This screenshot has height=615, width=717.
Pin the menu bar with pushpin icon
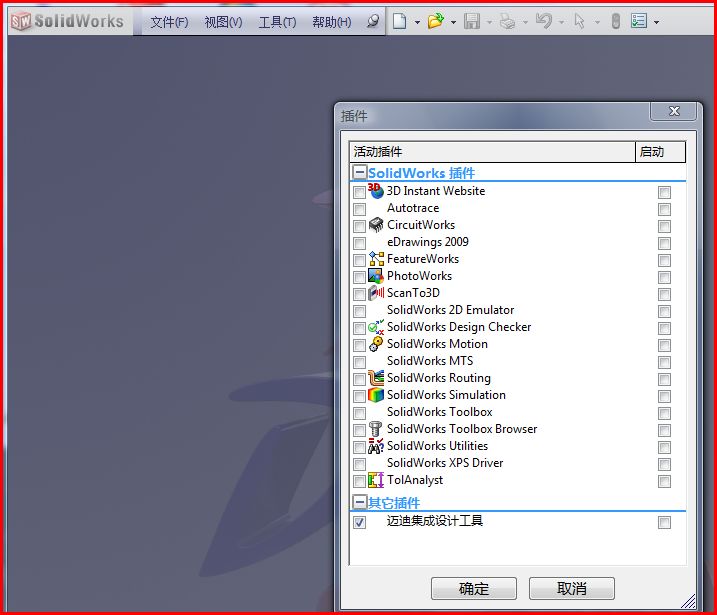click(x=373, y=21)
